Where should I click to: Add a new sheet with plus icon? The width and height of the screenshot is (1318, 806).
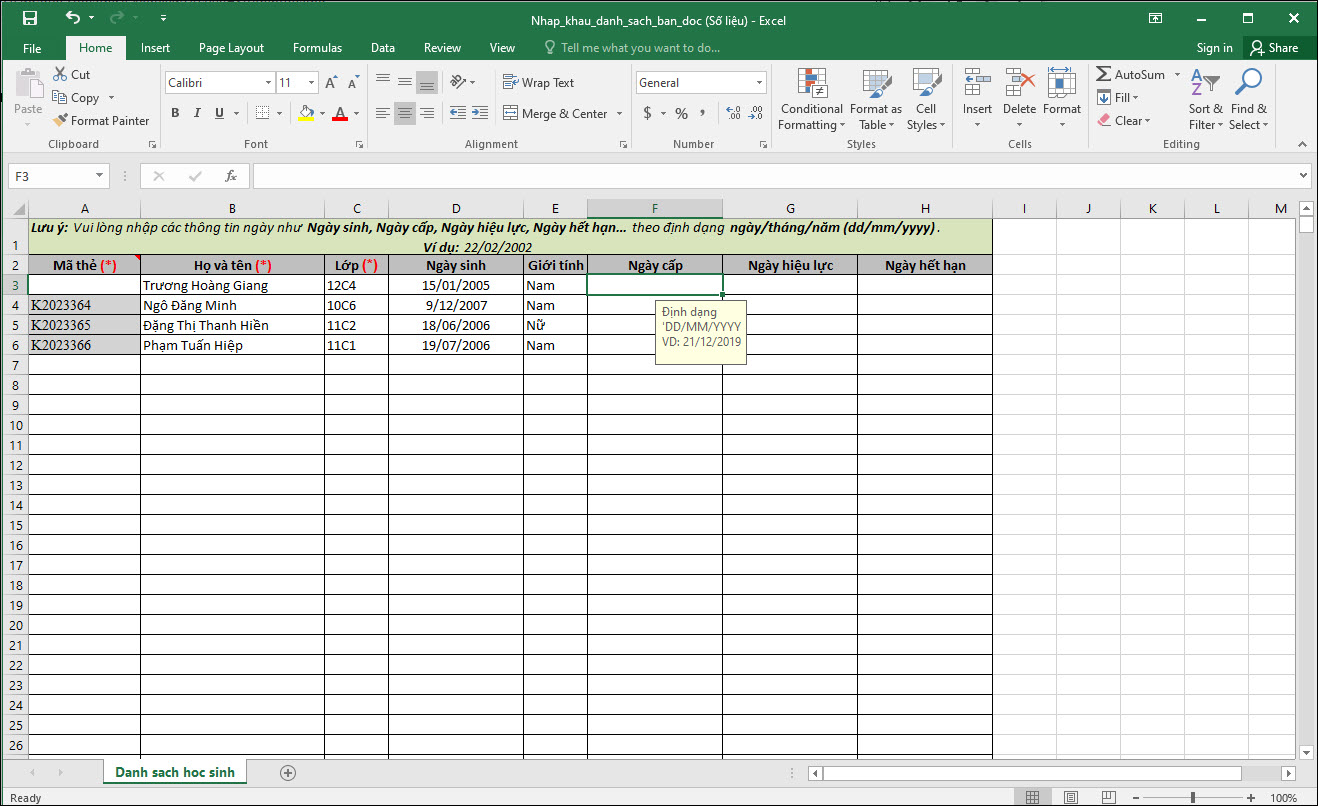[x=288, y=773]
